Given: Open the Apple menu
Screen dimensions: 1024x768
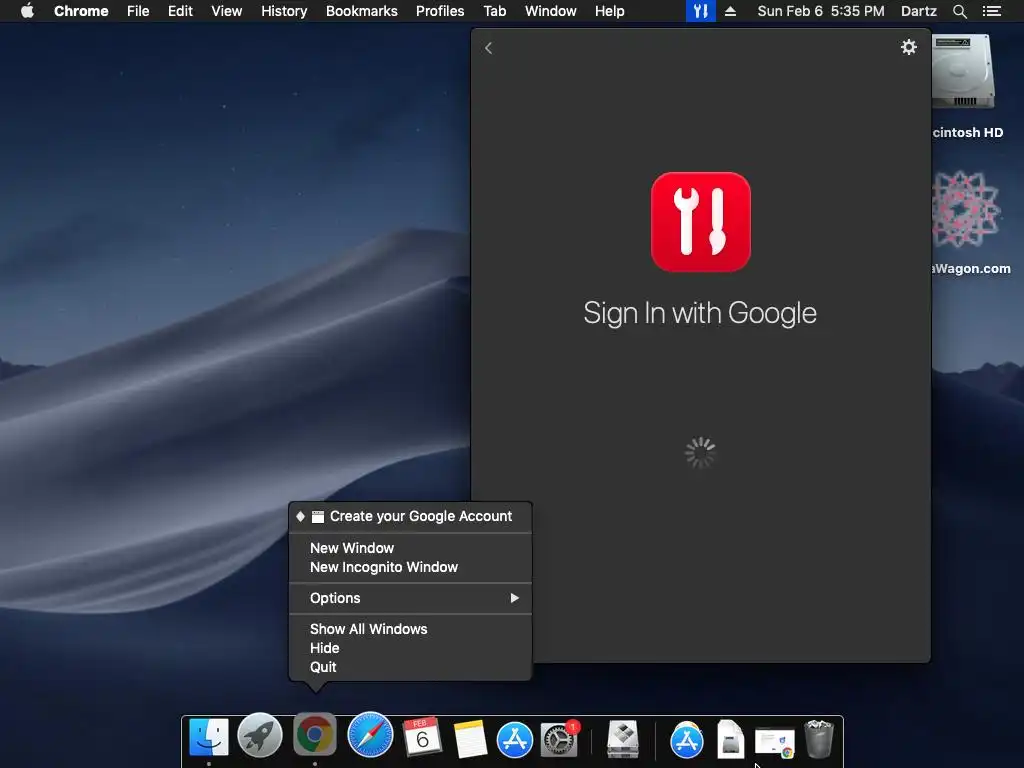Looking at the screenshot, I should coord(27,11).
